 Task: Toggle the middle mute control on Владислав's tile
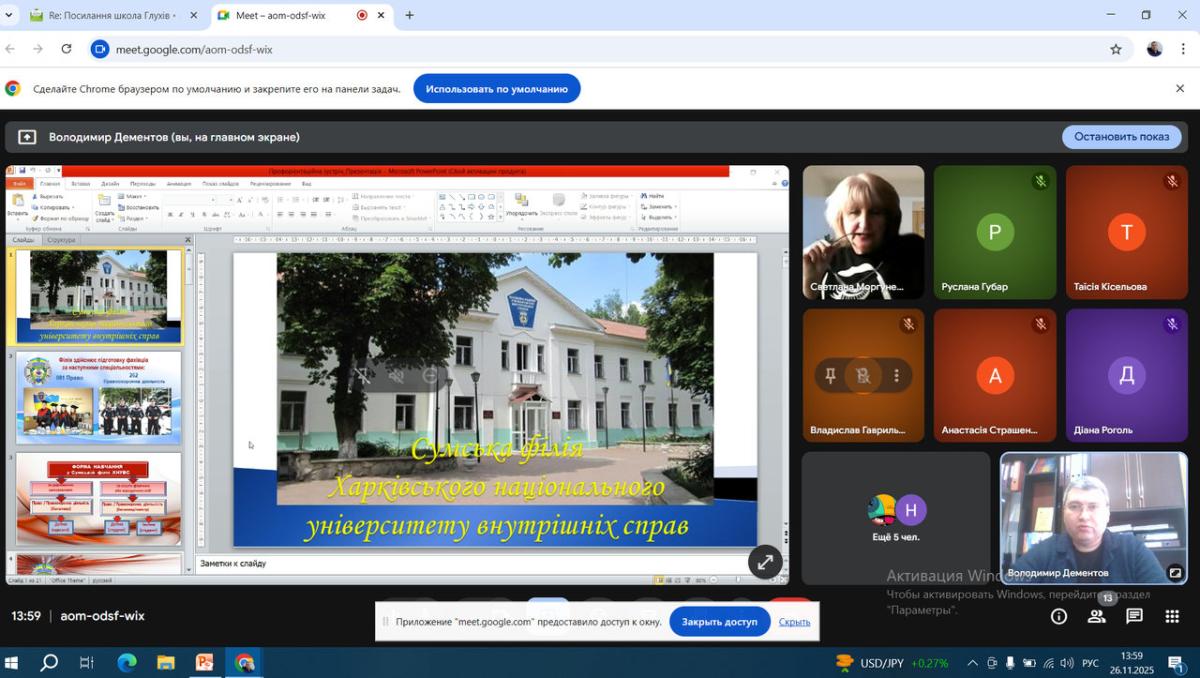click(863, 376)
